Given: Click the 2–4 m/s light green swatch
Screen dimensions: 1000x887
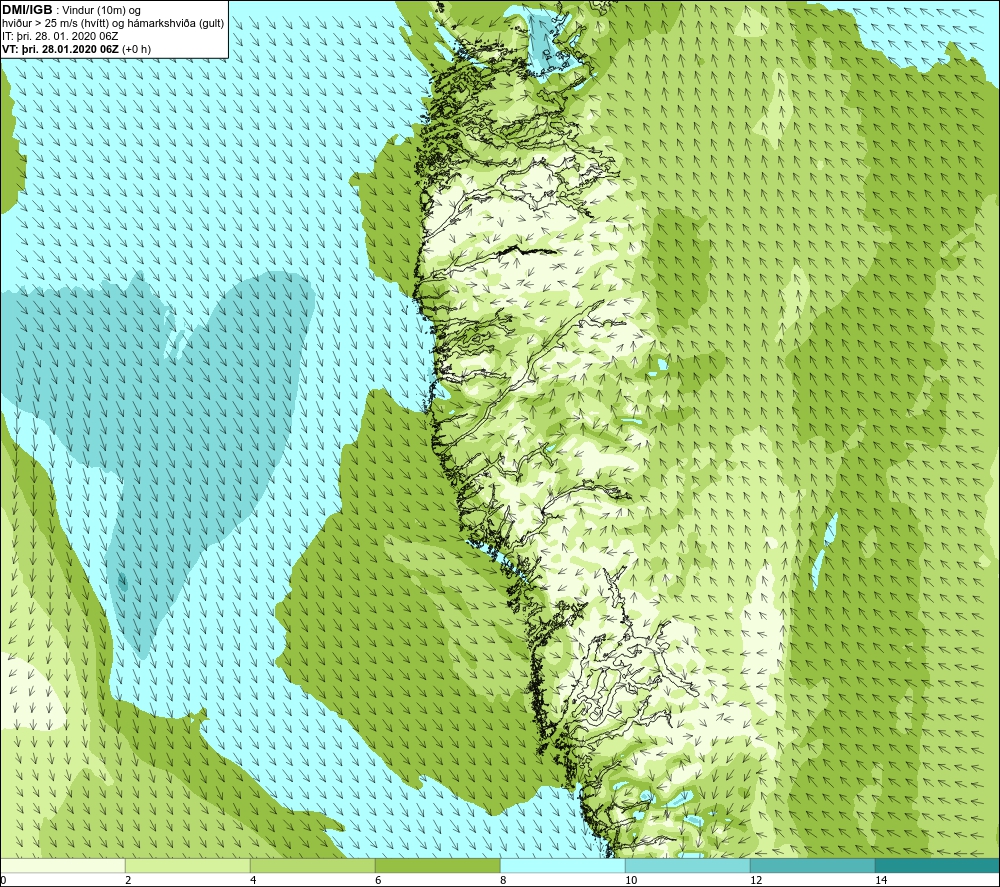Looking at the screenshot, I should [x=188, y=865].
